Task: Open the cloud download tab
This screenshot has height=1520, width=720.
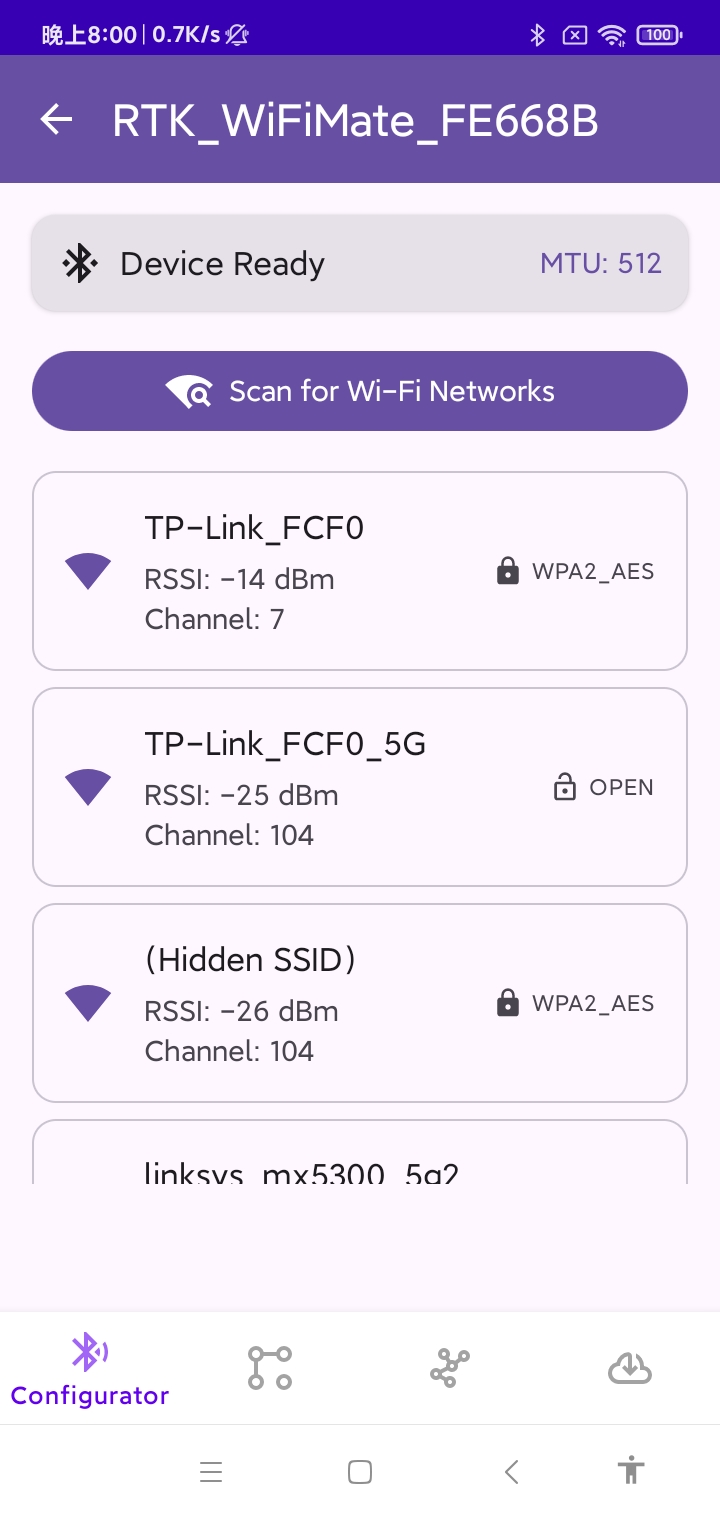Action: point(630,1368)
